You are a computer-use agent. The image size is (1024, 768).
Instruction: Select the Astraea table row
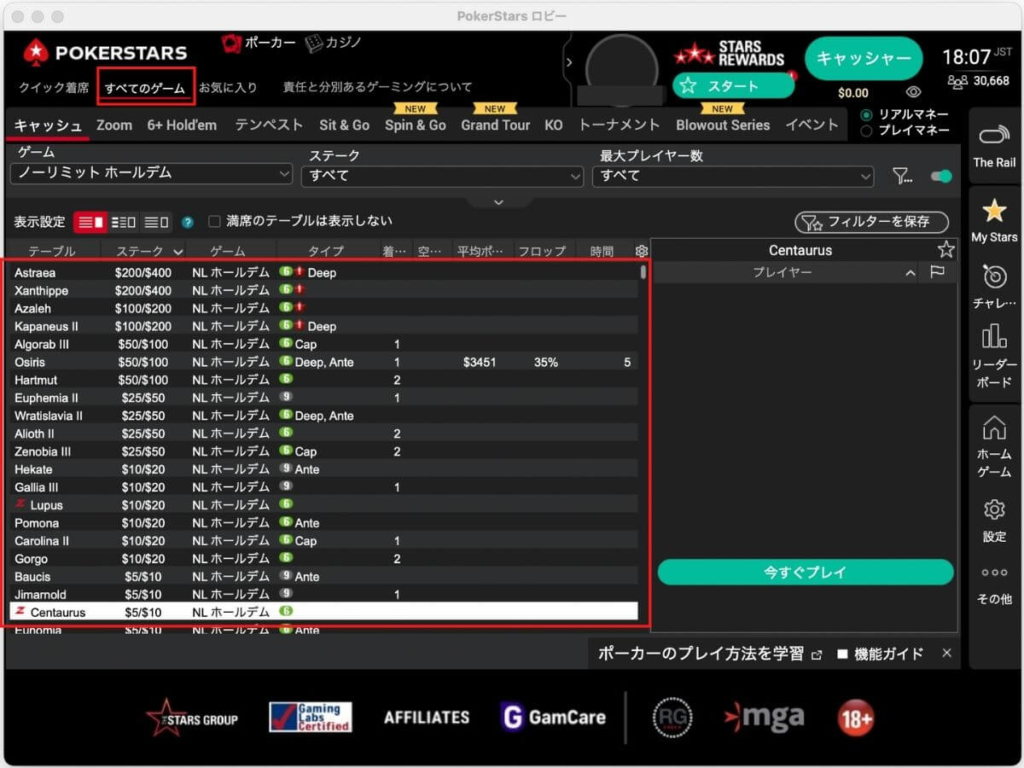click(x=324, y=272)
